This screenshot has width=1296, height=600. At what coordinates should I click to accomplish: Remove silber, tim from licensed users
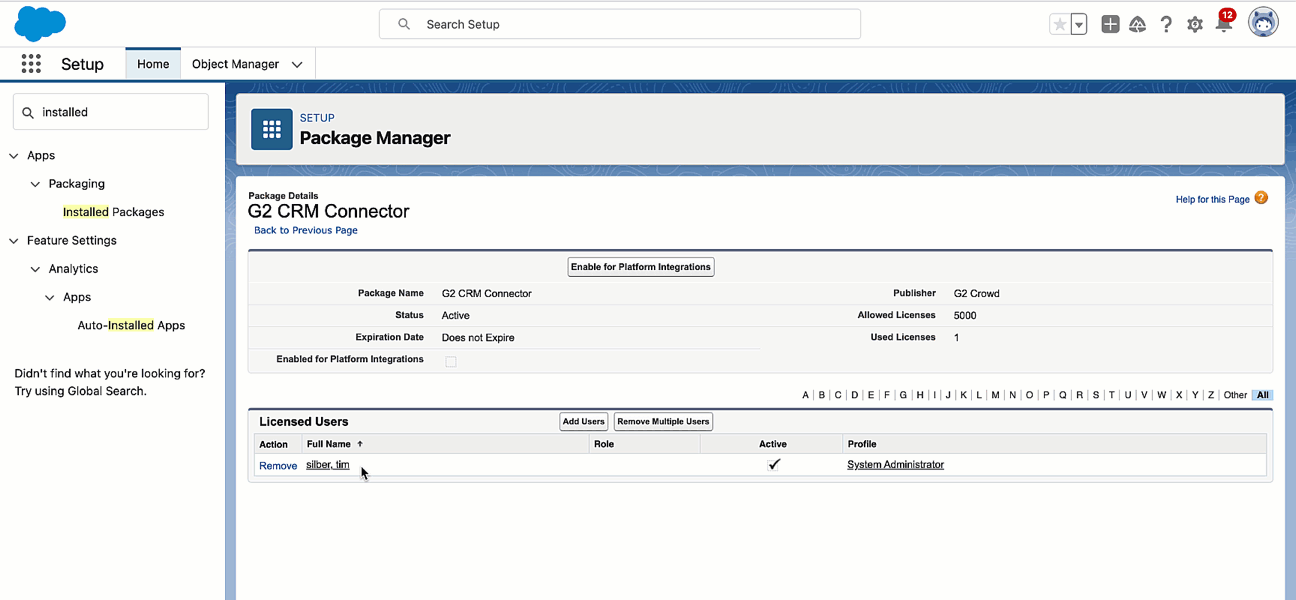click(x=278, y=466)
